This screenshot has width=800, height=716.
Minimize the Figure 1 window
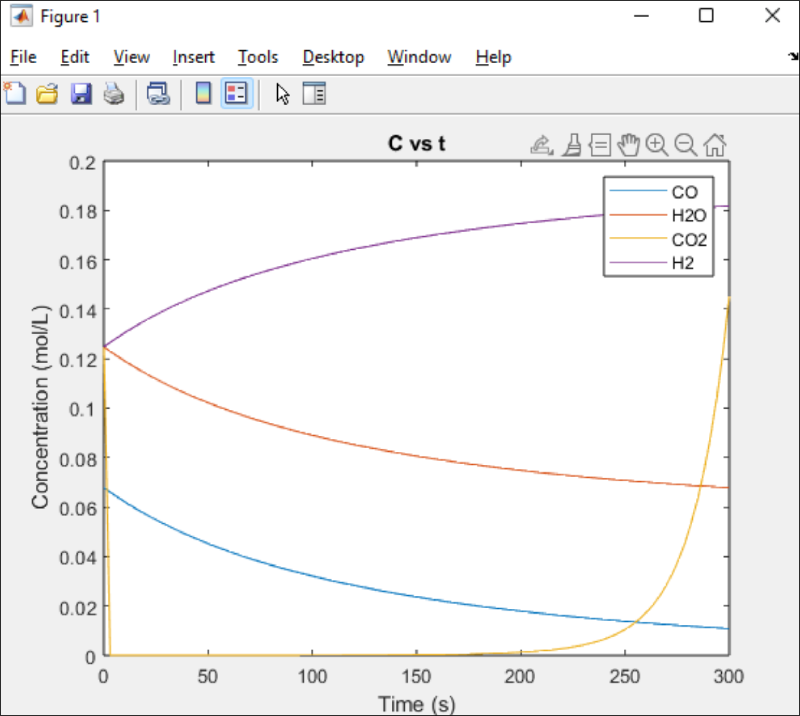(641, 16)
